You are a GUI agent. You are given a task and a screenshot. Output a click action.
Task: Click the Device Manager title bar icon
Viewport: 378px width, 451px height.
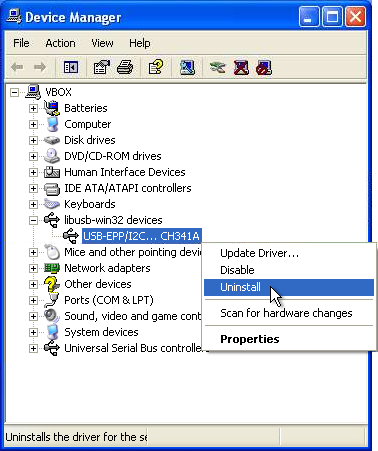(x=14, y=16)
